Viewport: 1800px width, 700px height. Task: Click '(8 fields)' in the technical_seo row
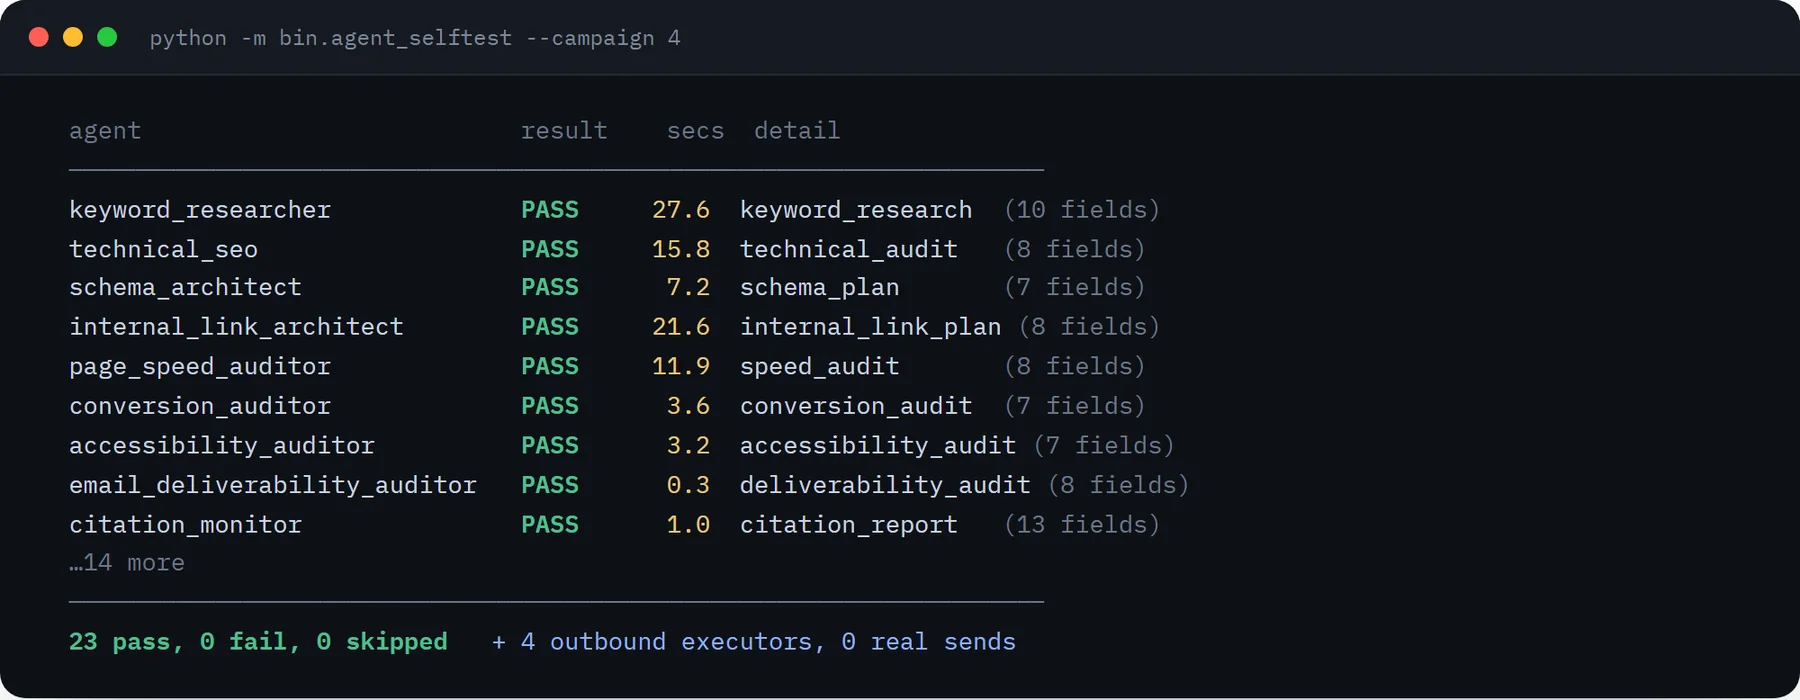pos(1075,249)
